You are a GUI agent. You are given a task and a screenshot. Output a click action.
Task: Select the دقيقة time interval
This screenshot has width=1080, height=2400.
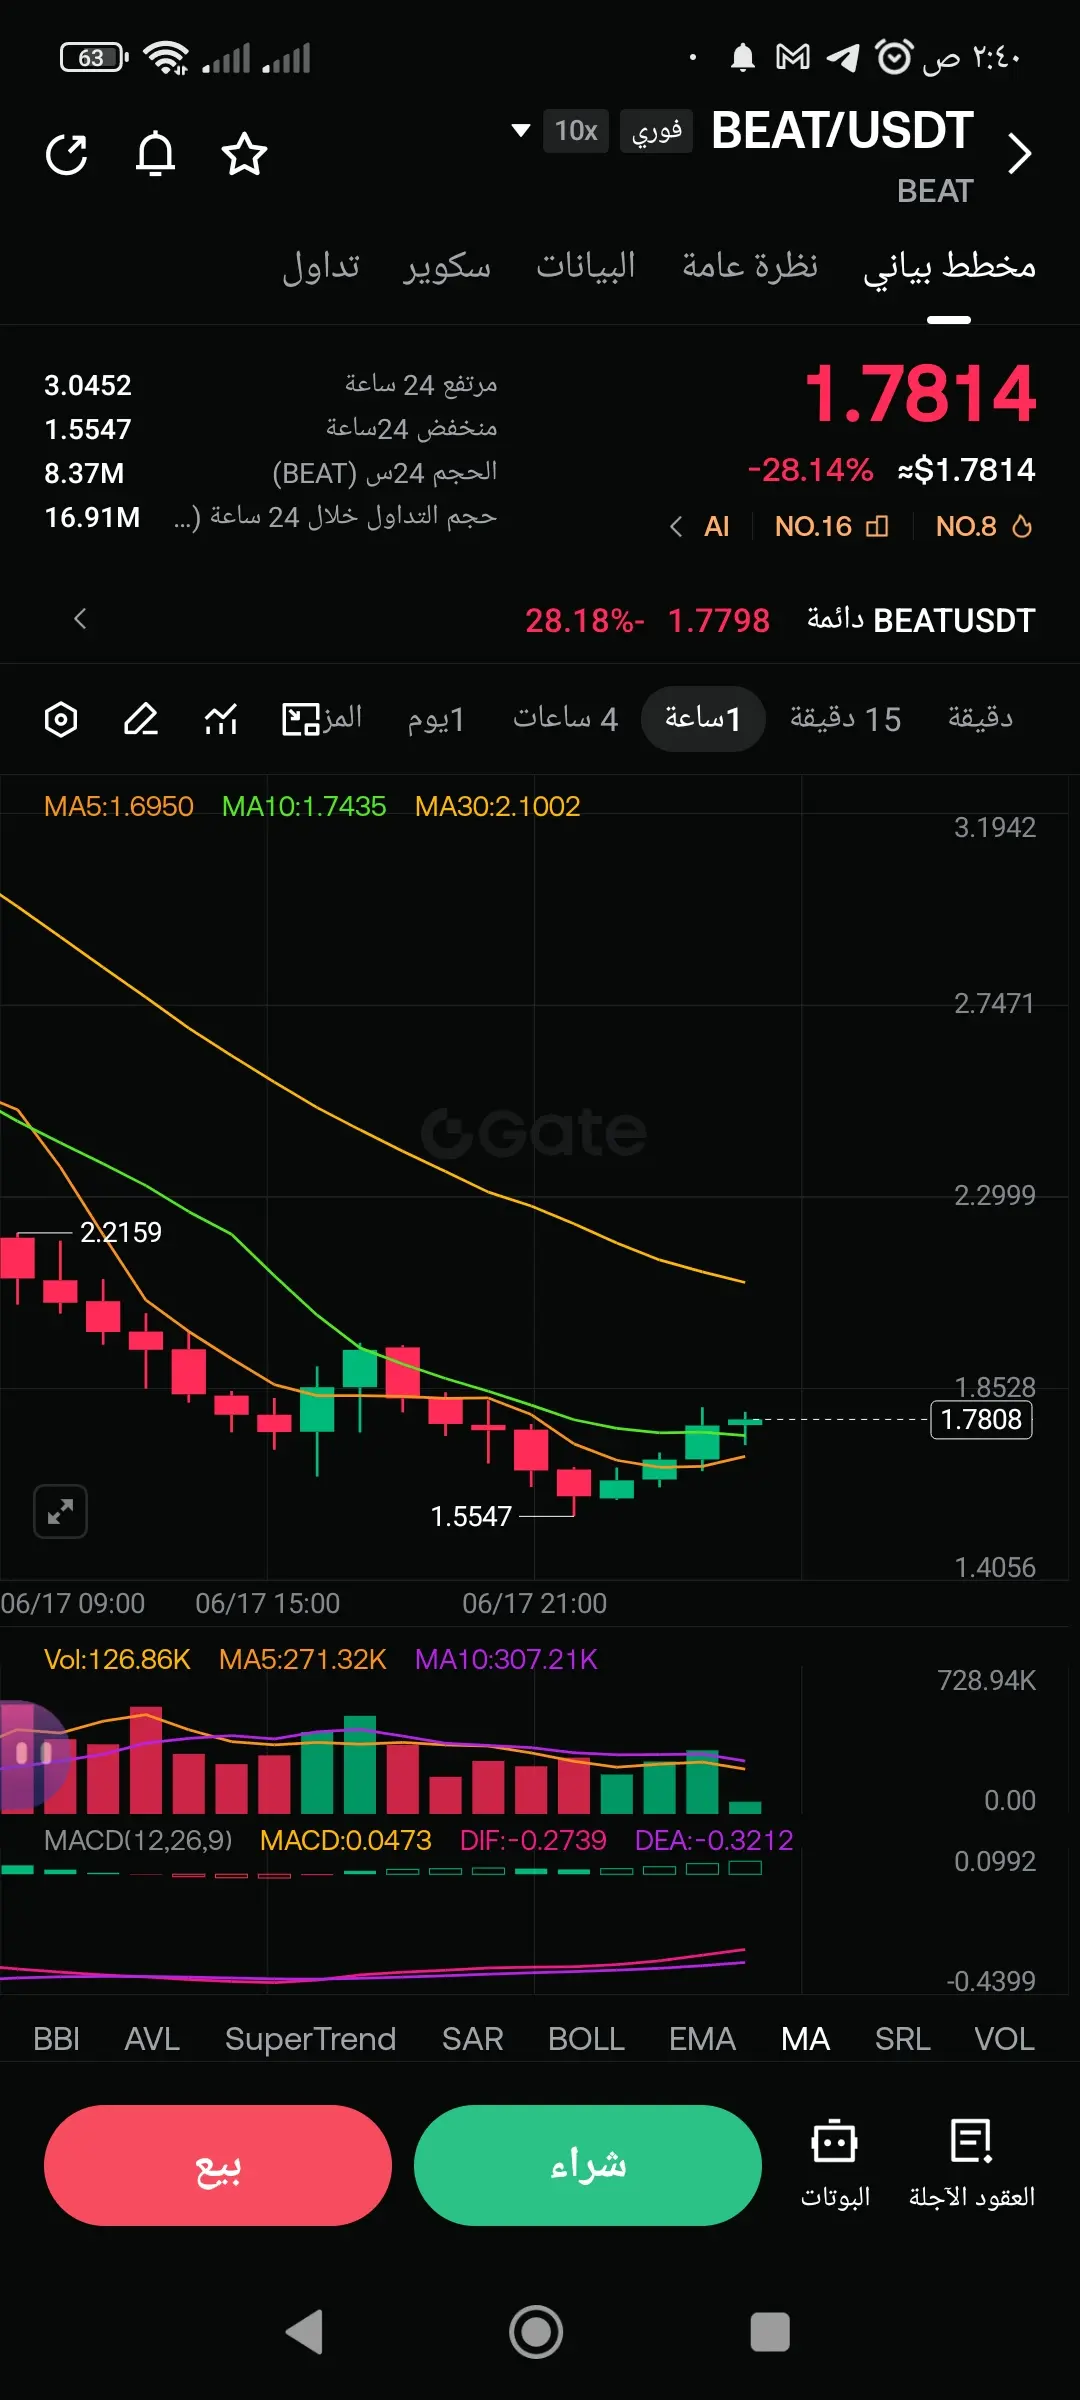980,718
